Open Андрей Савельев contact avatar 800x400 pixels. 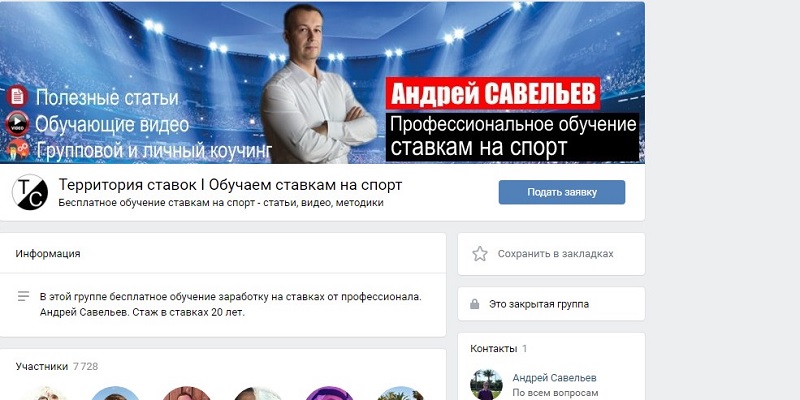tap(486, 385)
